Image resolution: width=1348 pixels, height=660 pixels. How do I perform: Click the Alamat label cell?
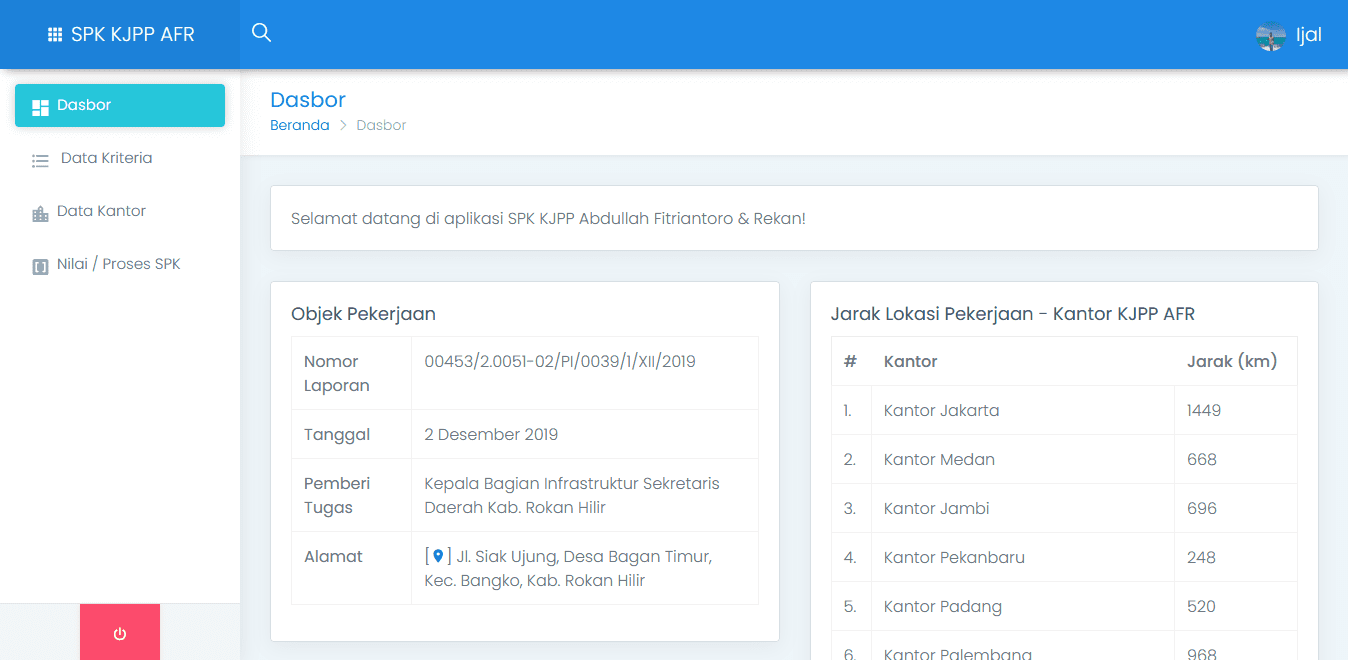click(x=351, y=568)
